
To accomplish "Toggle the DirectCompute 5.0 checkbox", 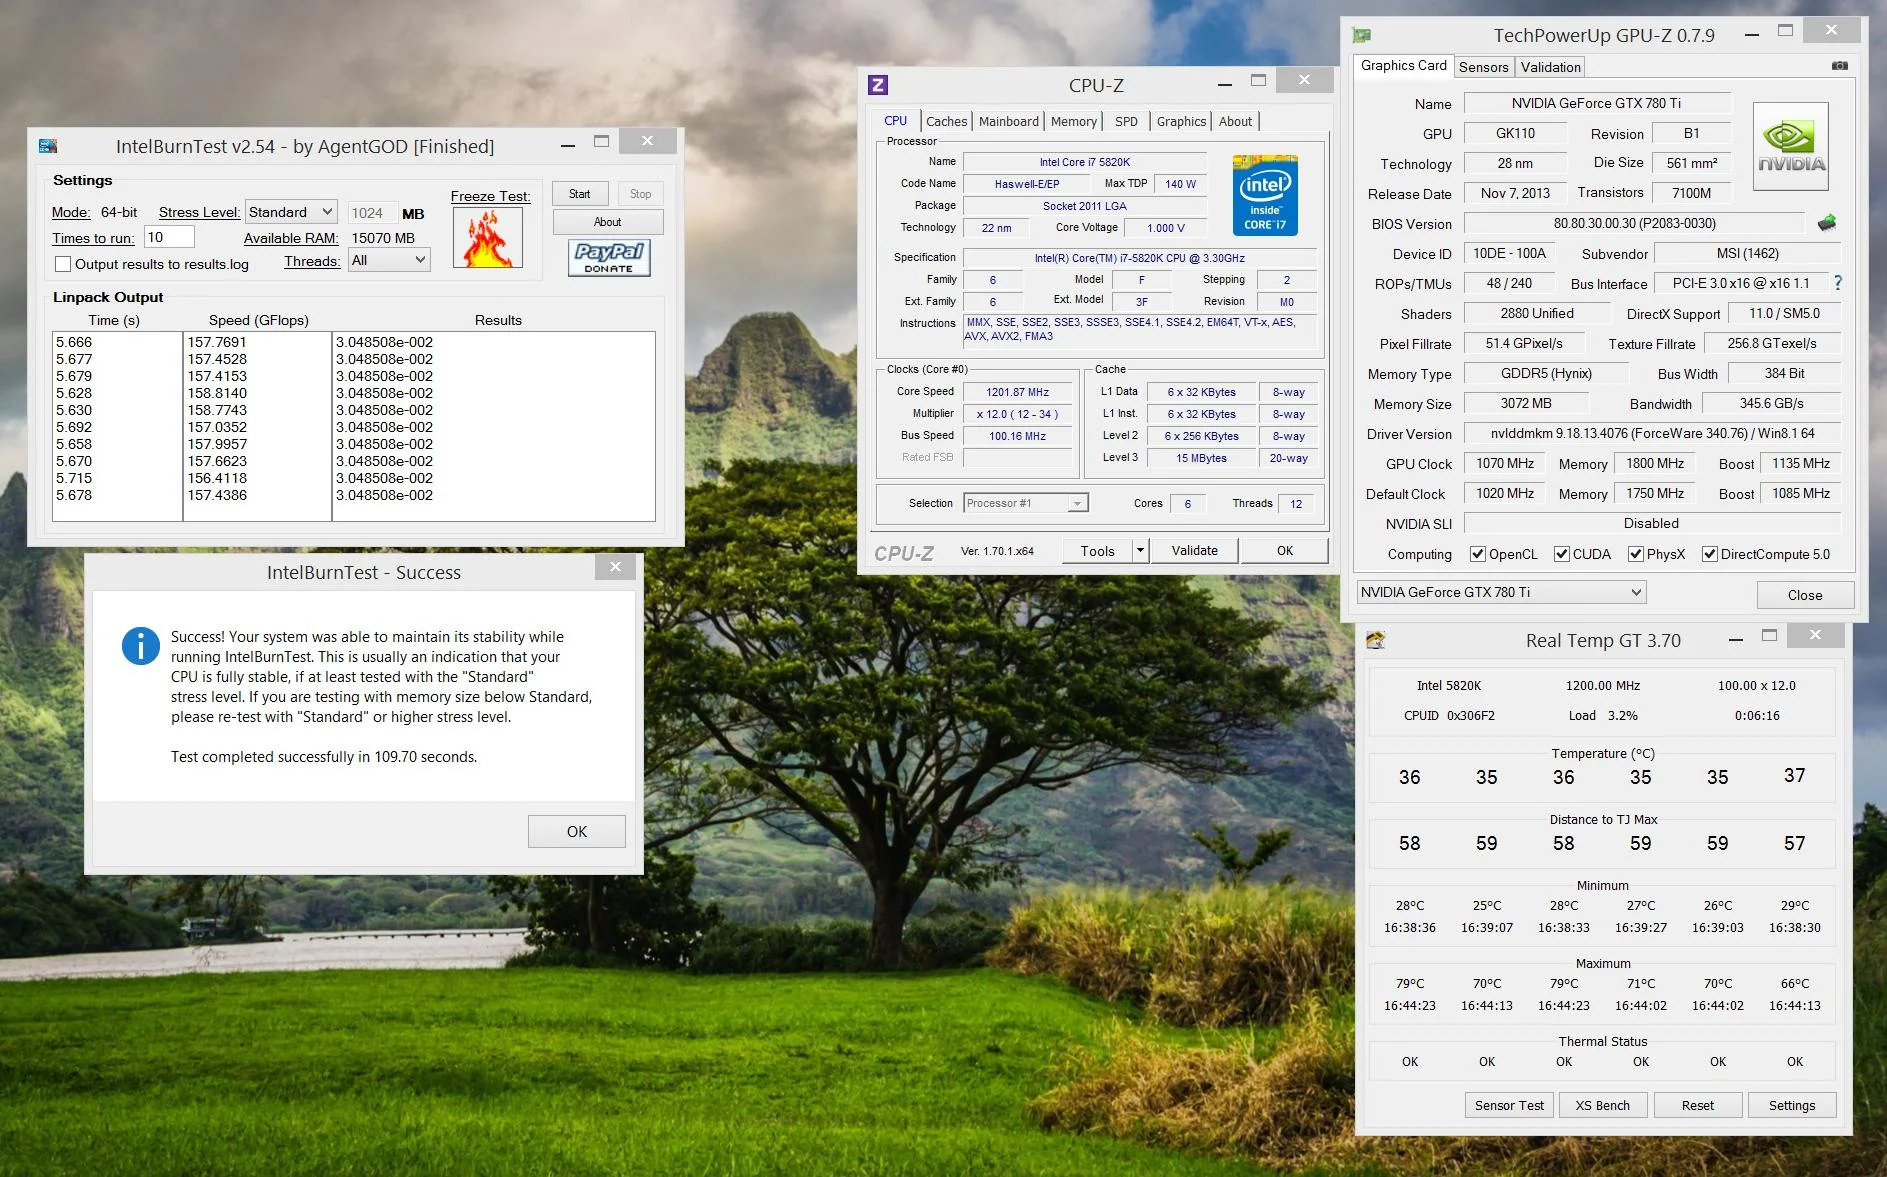I will (x=1709, y=554).
